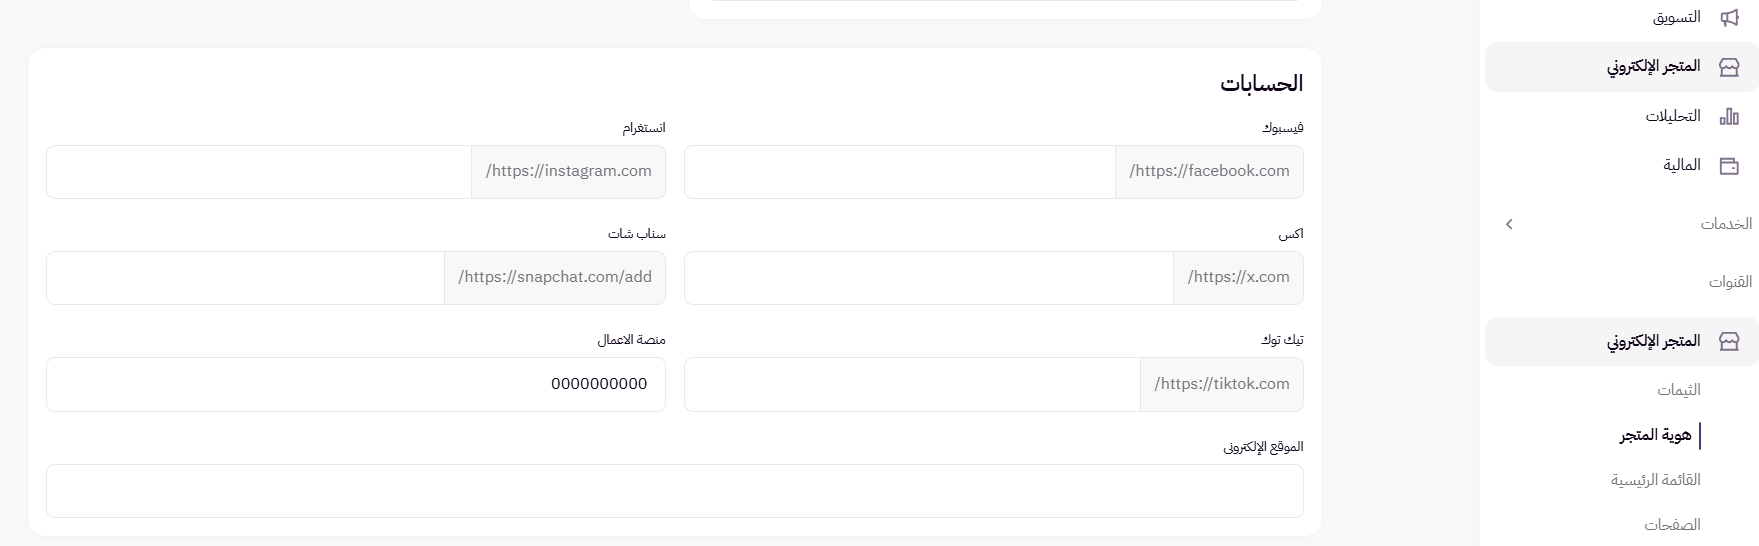Click the lower storefront icon in sidebar
This screenshot has height=546, width=1759.
[1729, 341]
